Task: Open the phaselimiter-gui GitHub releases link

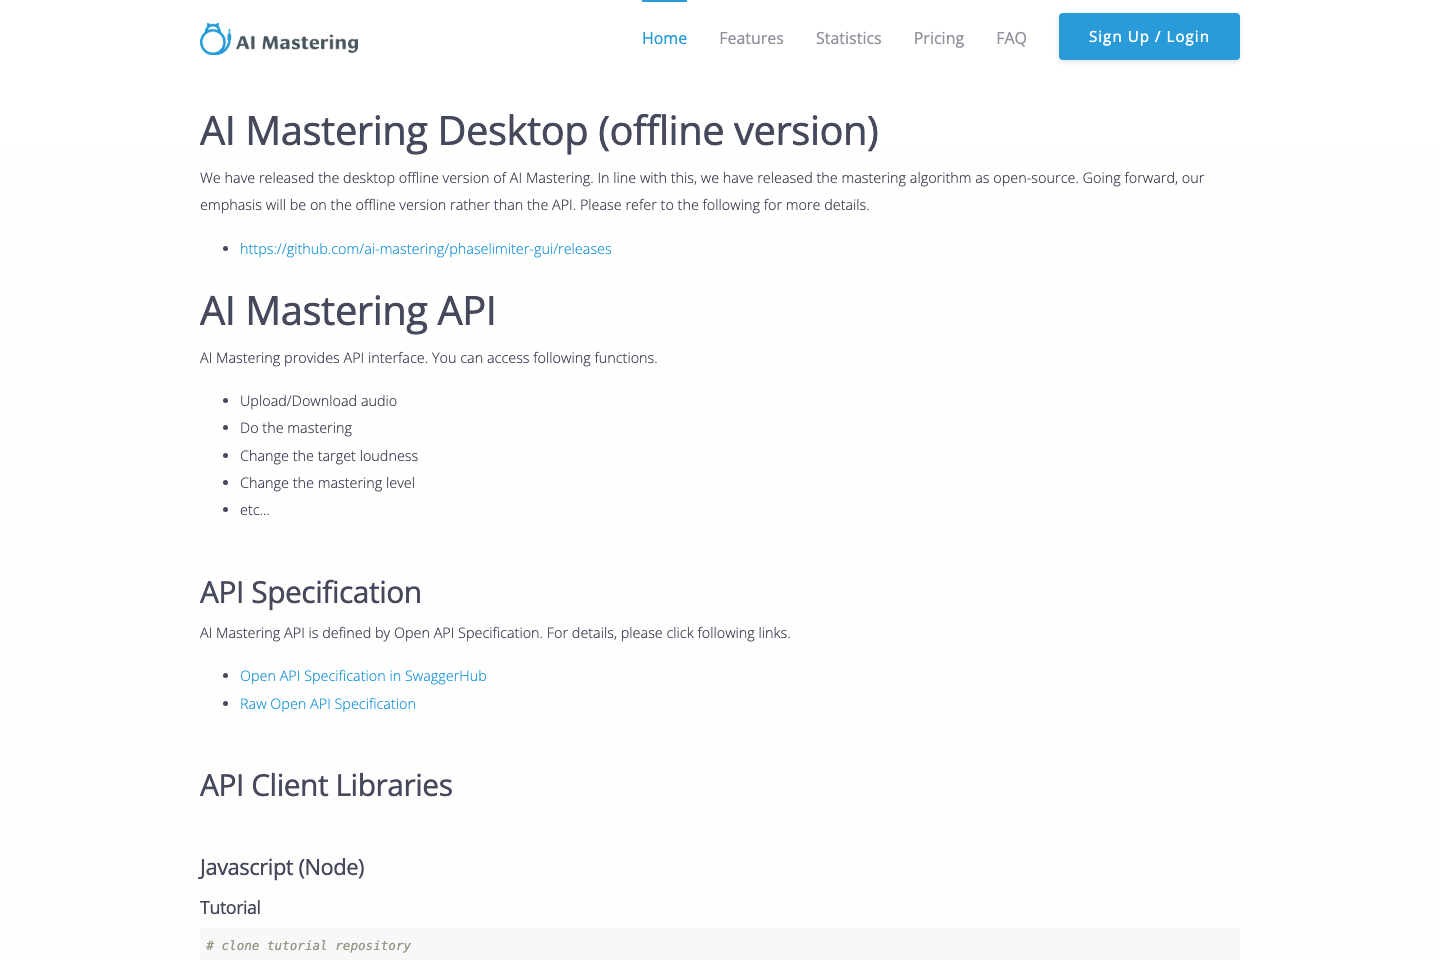Action: (425, 248)
